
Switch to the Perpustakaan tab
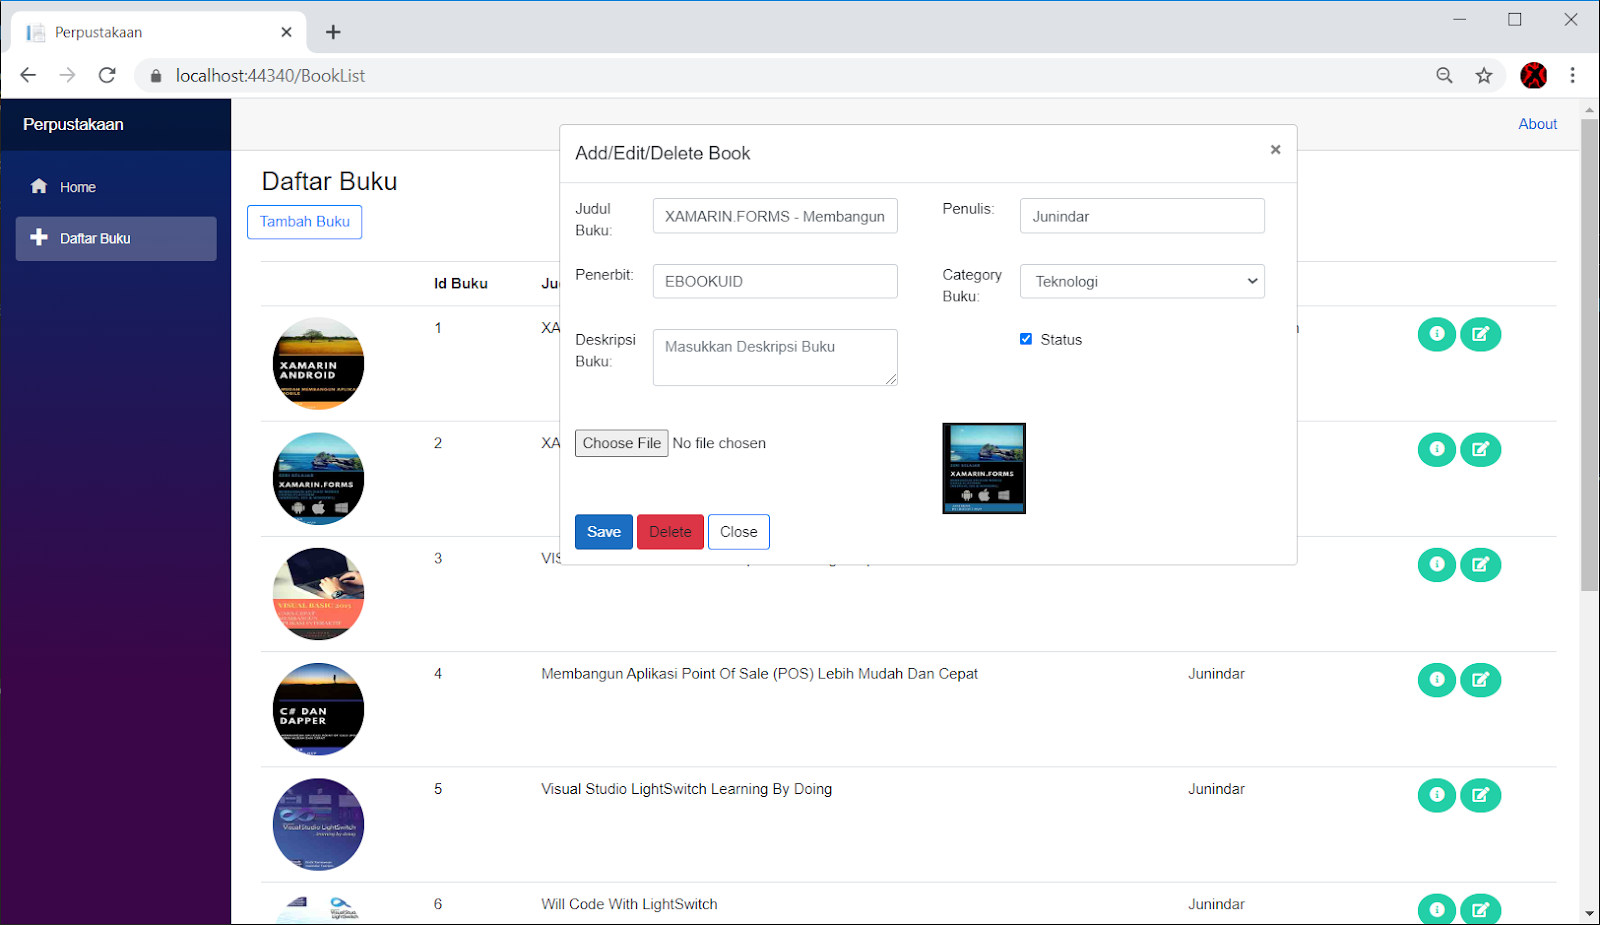click(158, 32)
